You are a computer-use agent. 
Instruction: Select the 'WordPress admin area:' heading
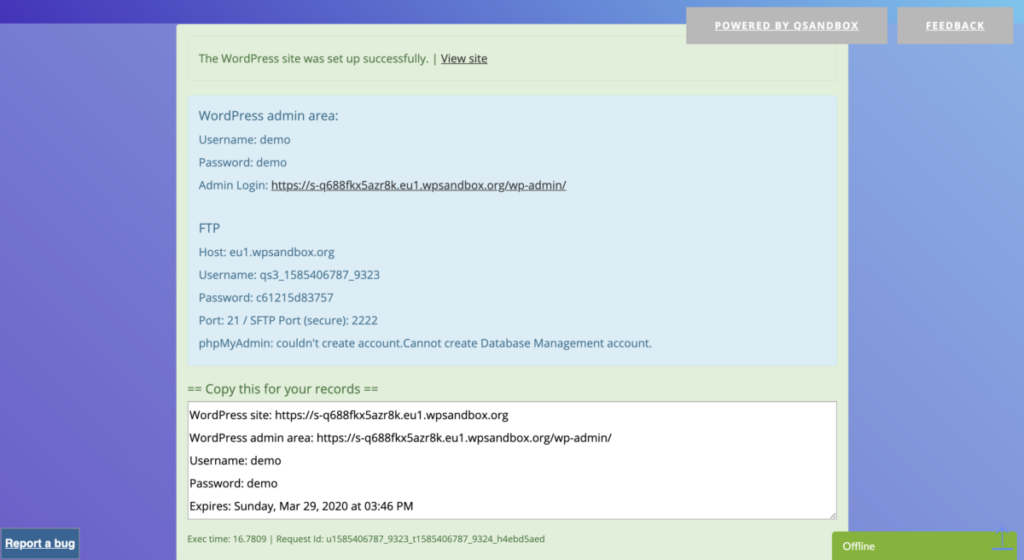268,116
